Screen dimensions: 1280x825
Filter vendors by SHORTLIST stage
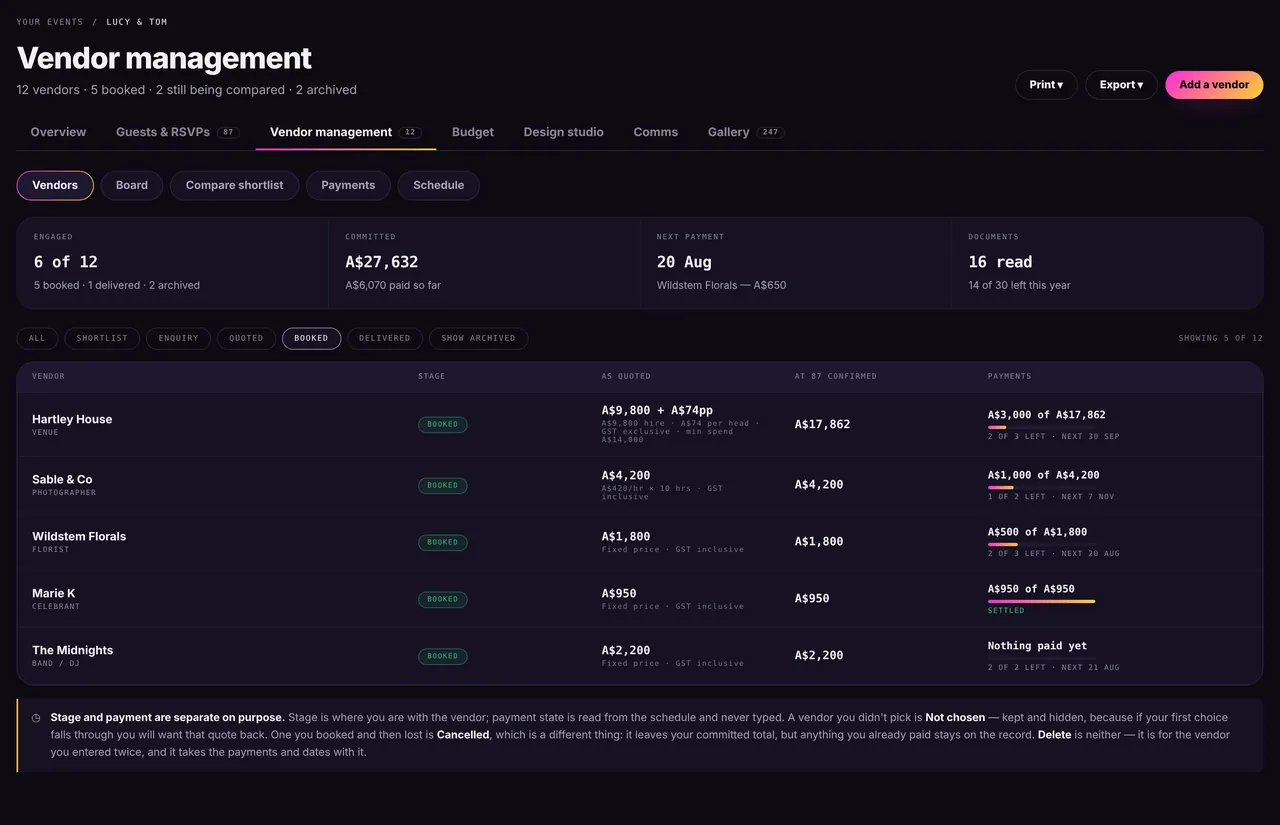point(103,338)
